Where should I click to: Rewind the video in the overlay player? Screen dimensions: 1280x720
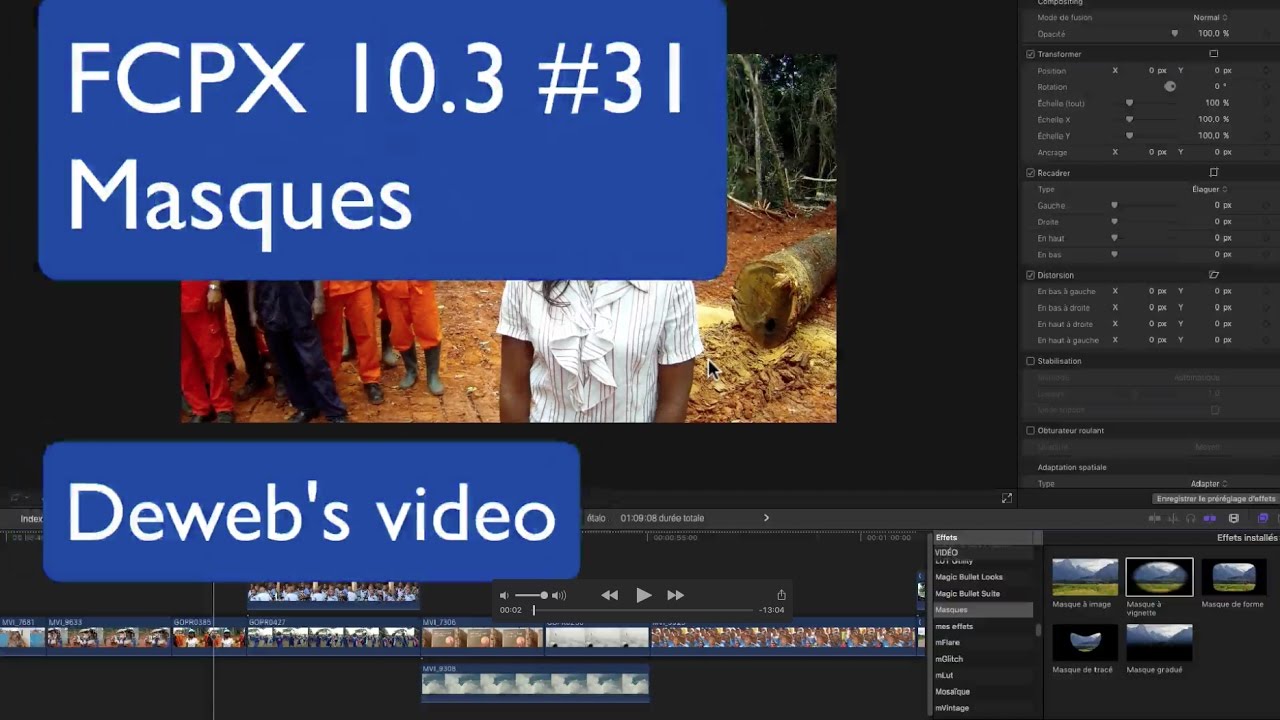point(609,595)
